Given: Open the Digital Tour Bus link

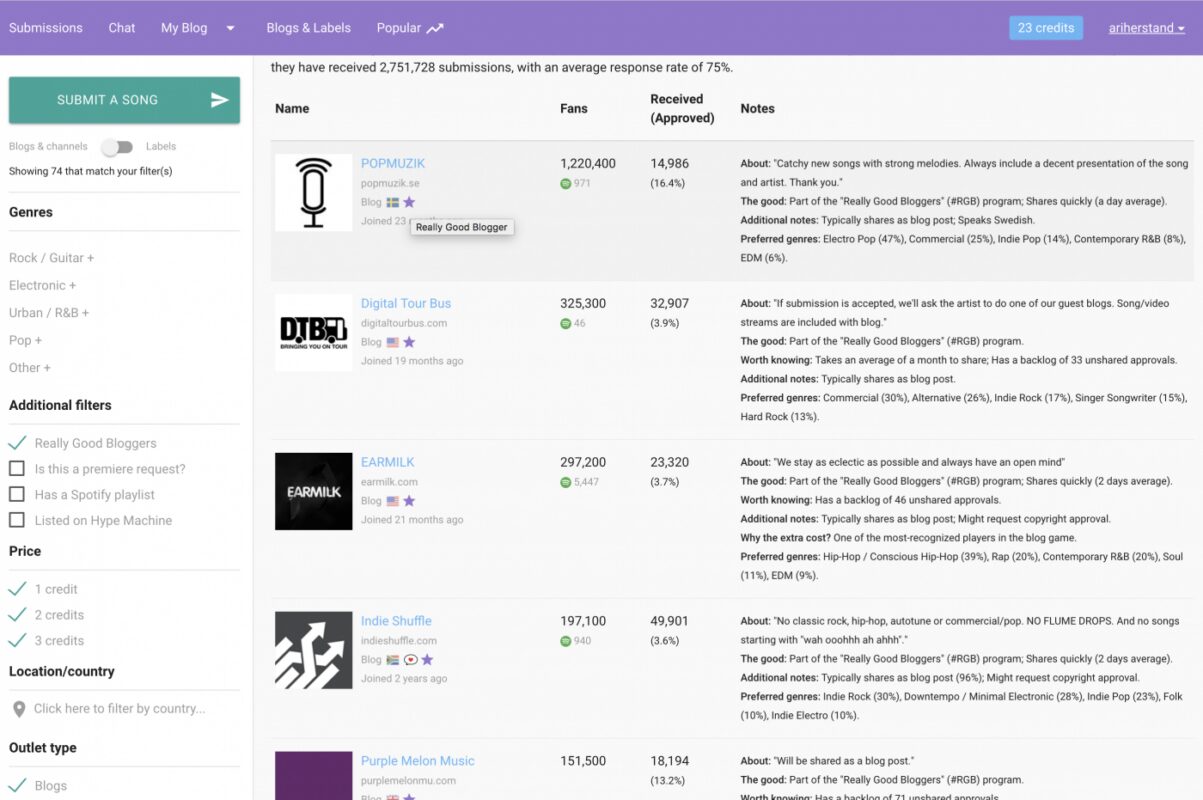Looking at the screenshot, I should pyautogui.click(x=406, y=304).
